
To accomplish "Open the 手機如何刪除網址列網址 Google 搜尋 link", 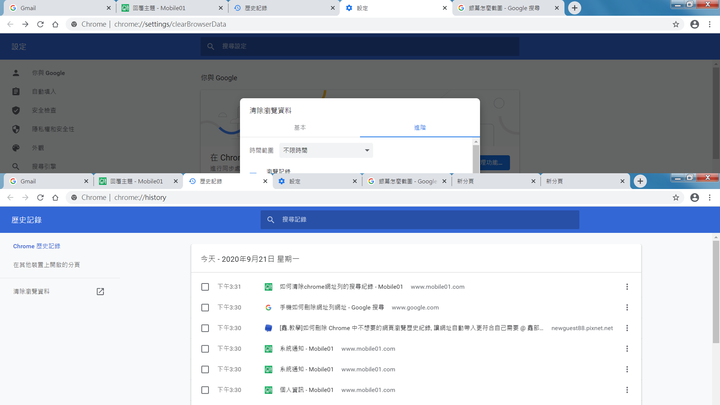I will tap(332, 307).
